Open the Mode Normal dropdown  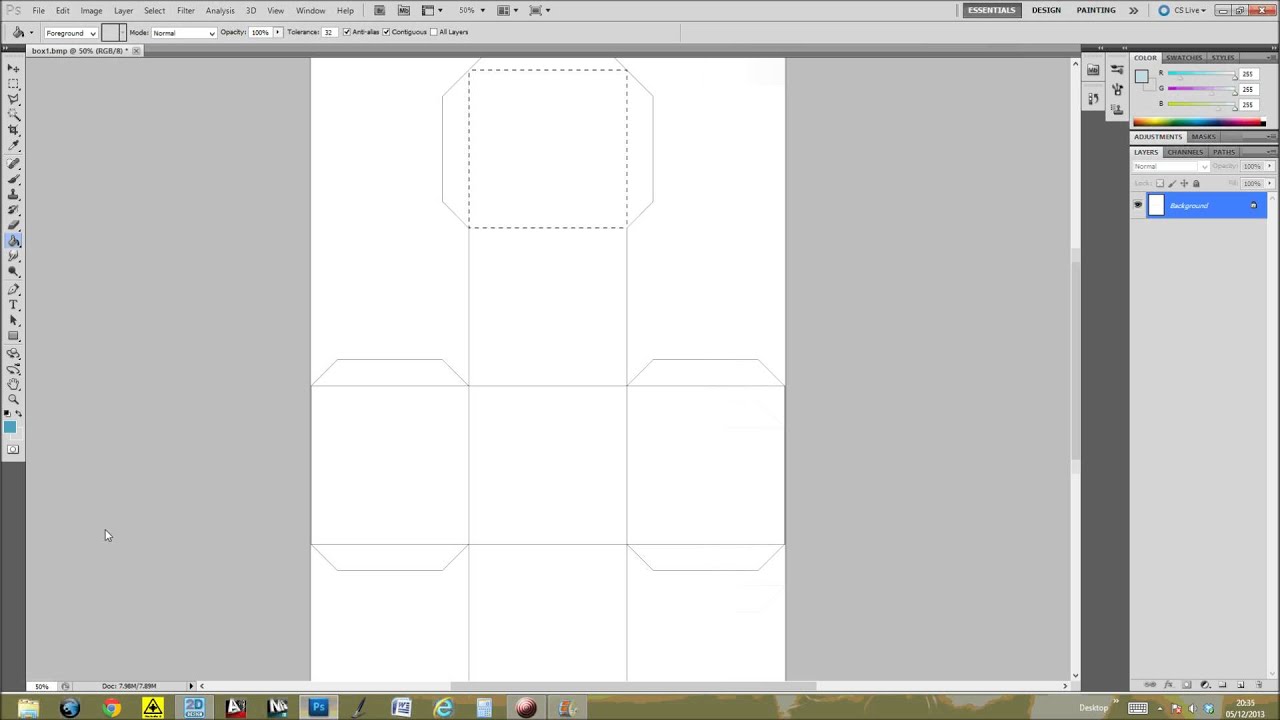[x=183, y=33]
